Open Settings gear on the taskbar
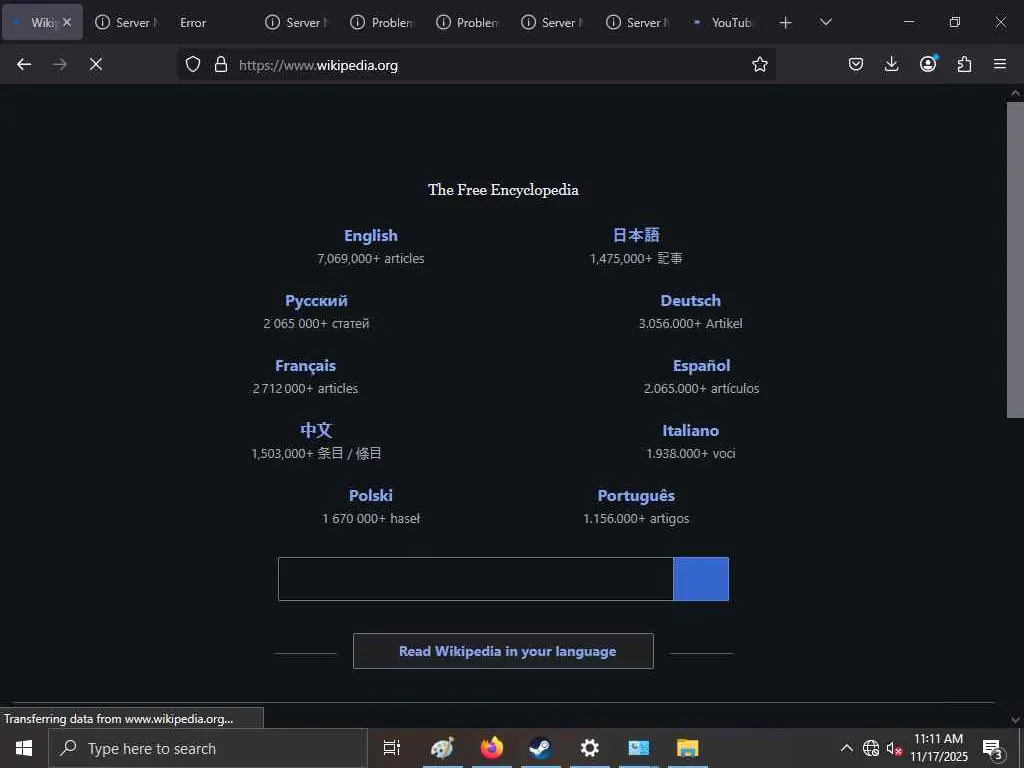This screenshot has width=1024, height=768. 589,748
